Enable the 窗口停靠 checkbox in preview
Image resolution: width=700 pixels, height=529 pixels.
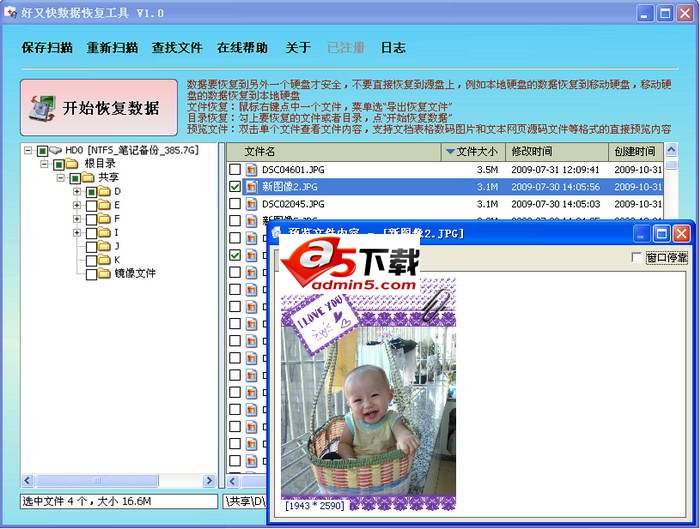(x=637, y=258)
